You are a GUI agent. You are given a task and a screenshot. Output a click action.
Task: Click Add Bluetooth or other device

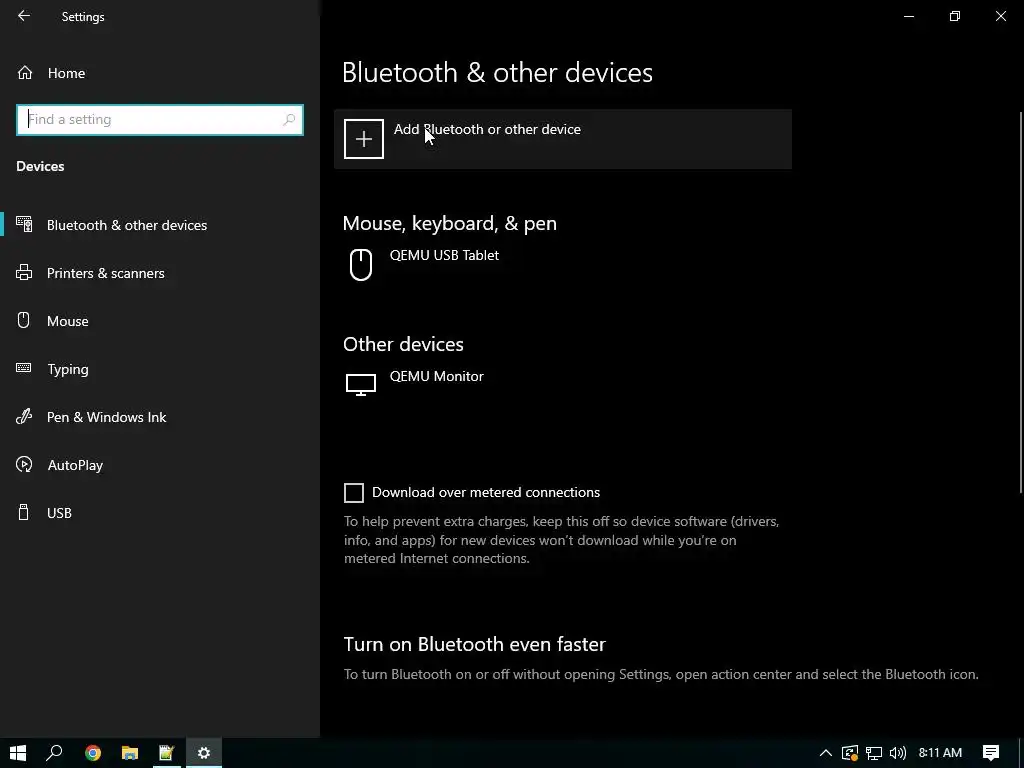pyautogui.click(x=563, y=139)
